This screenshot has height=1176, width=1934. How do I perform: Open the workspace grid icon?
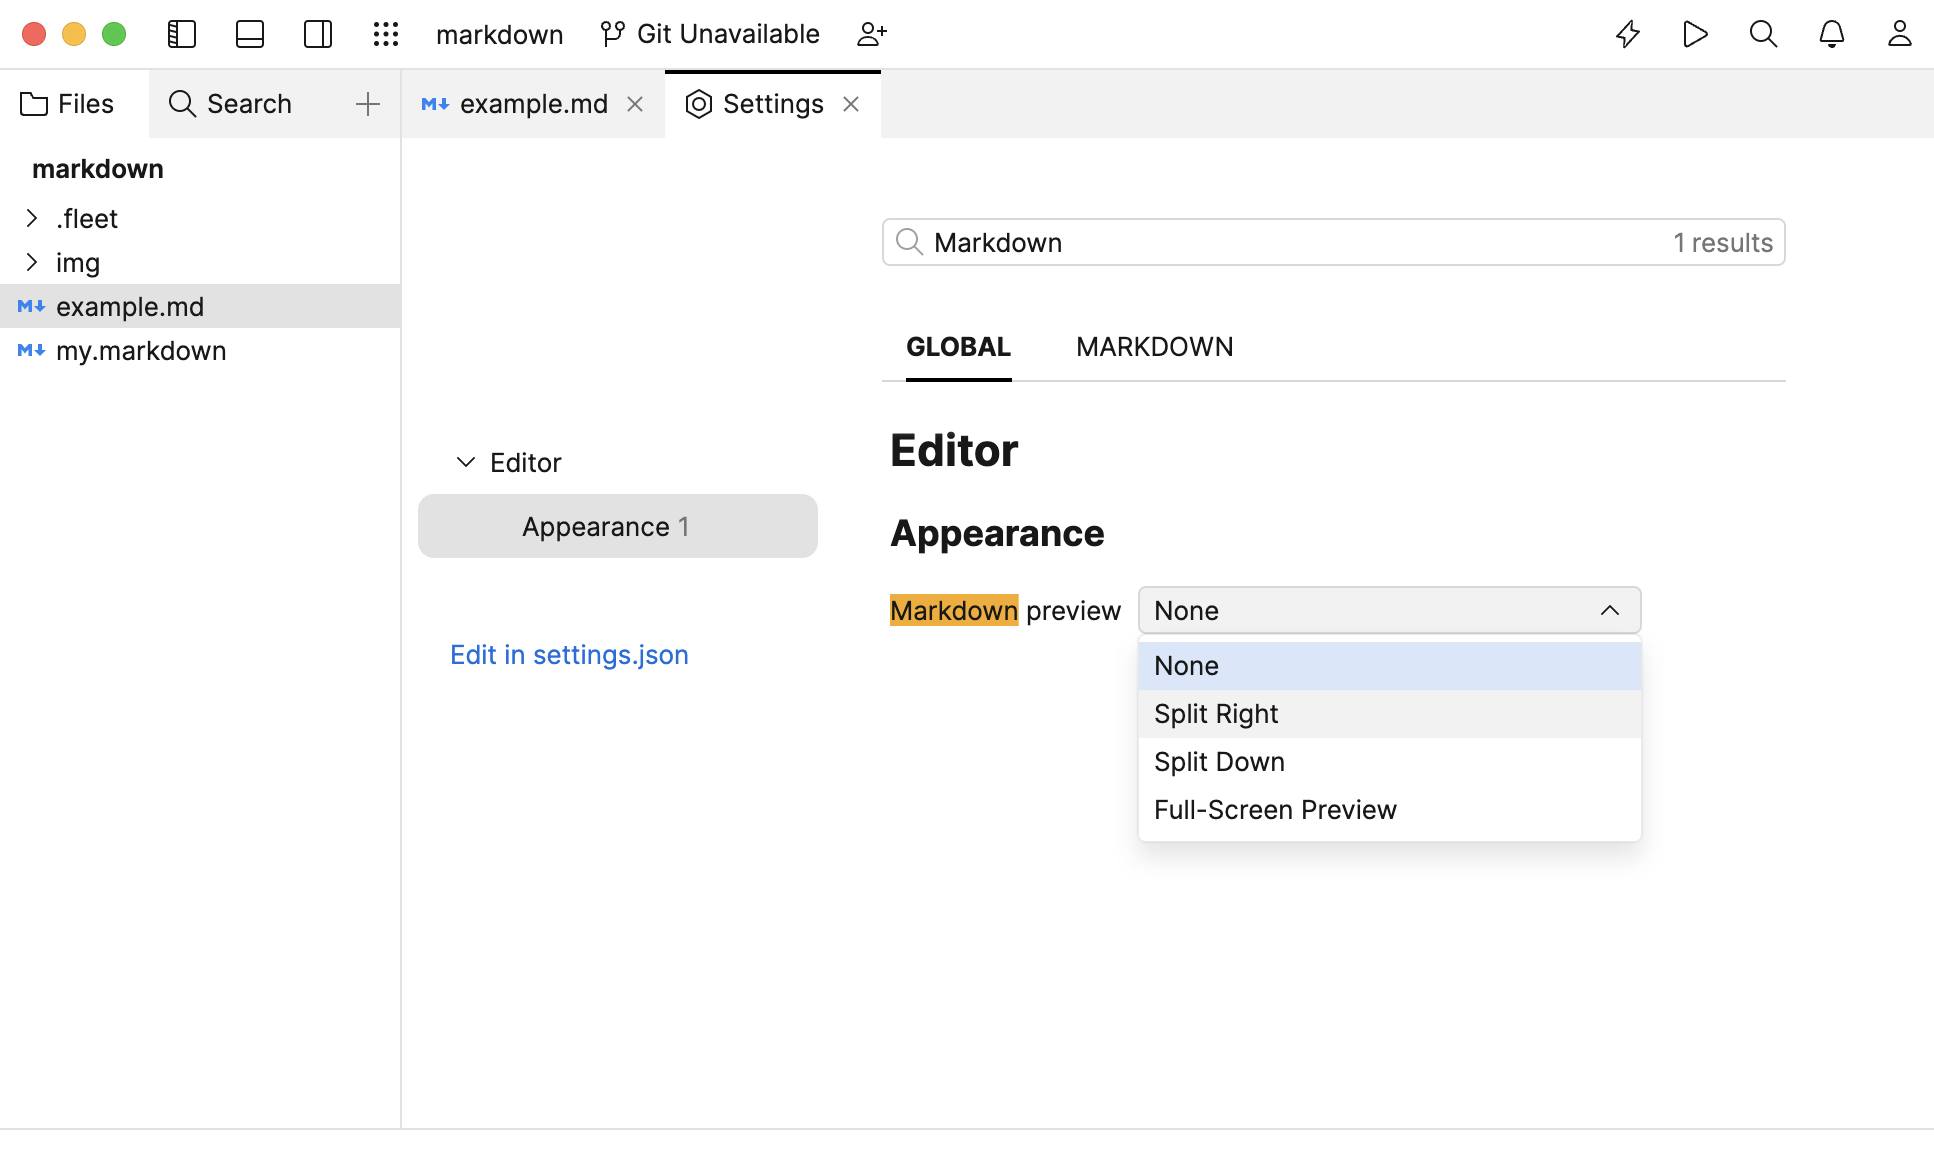click(x=386, y=33)
